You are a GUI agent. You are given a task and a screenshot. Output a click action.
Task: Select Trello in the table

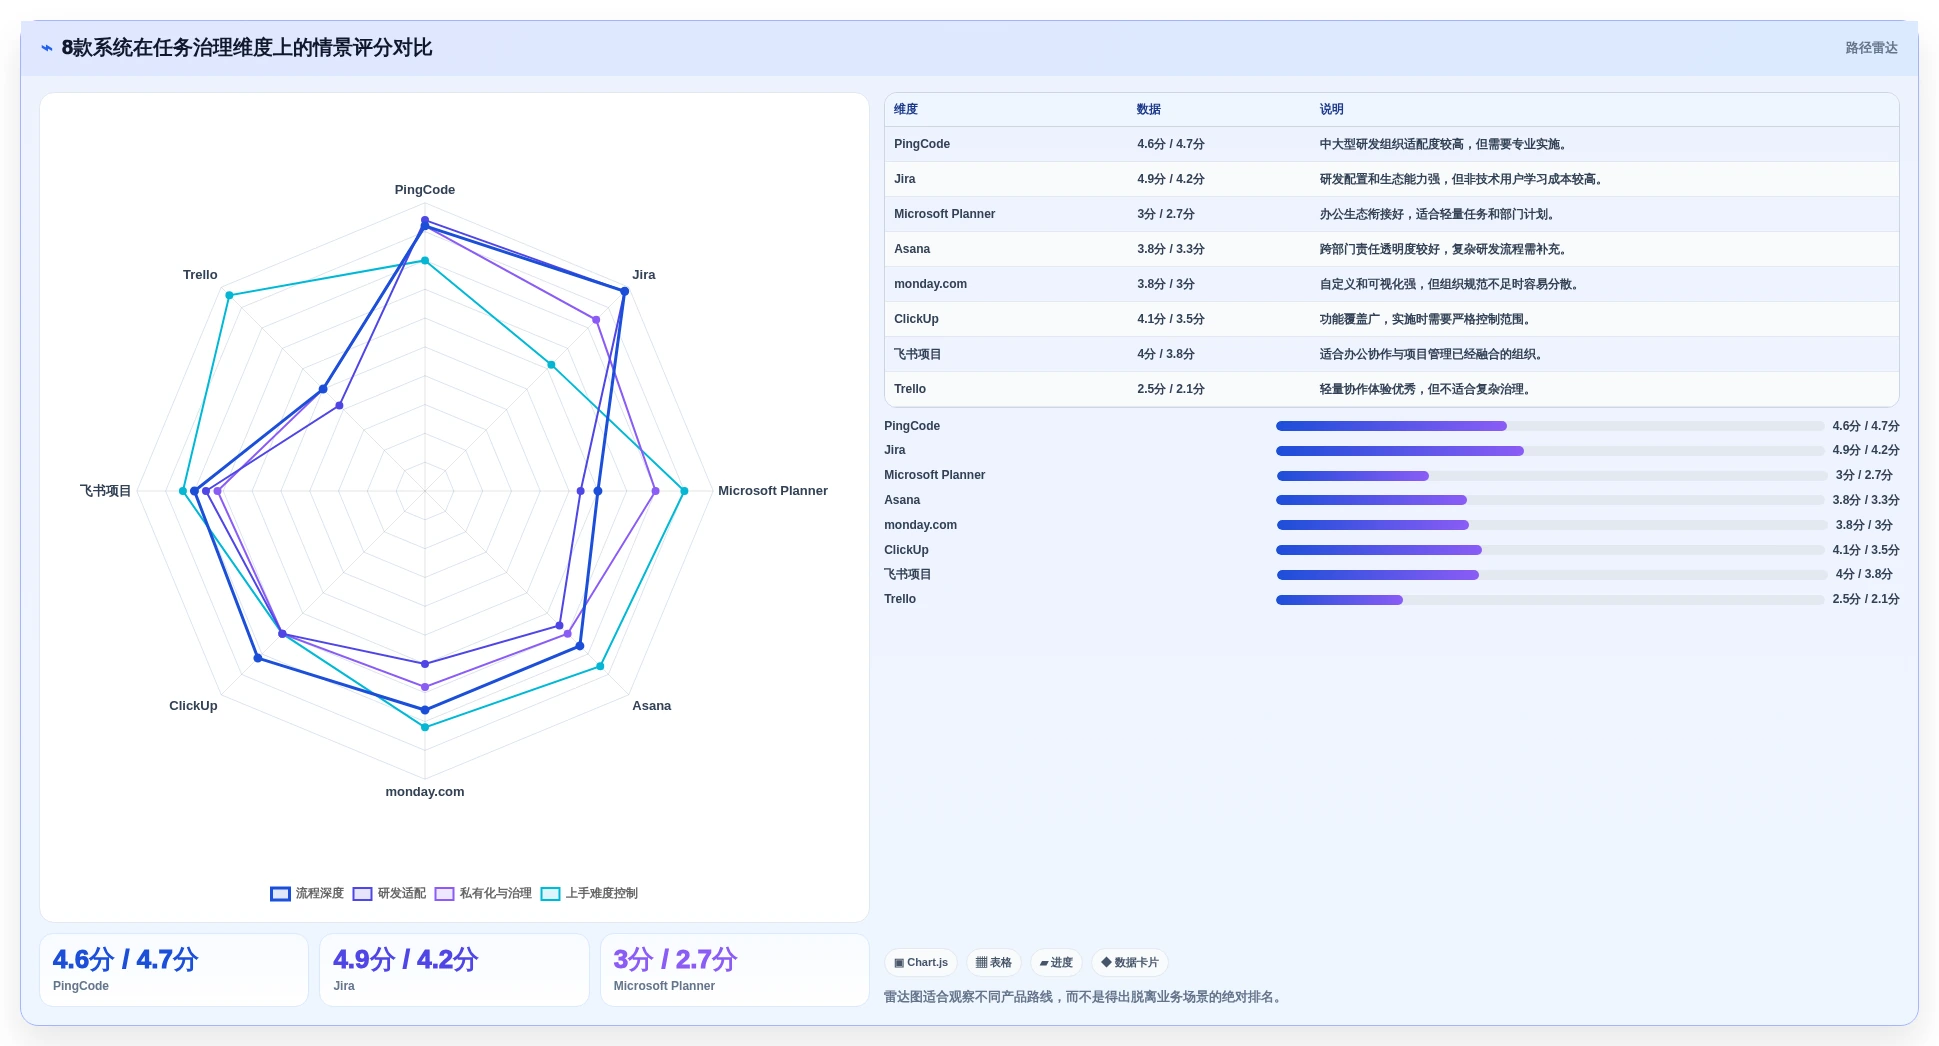pos(910,389)
